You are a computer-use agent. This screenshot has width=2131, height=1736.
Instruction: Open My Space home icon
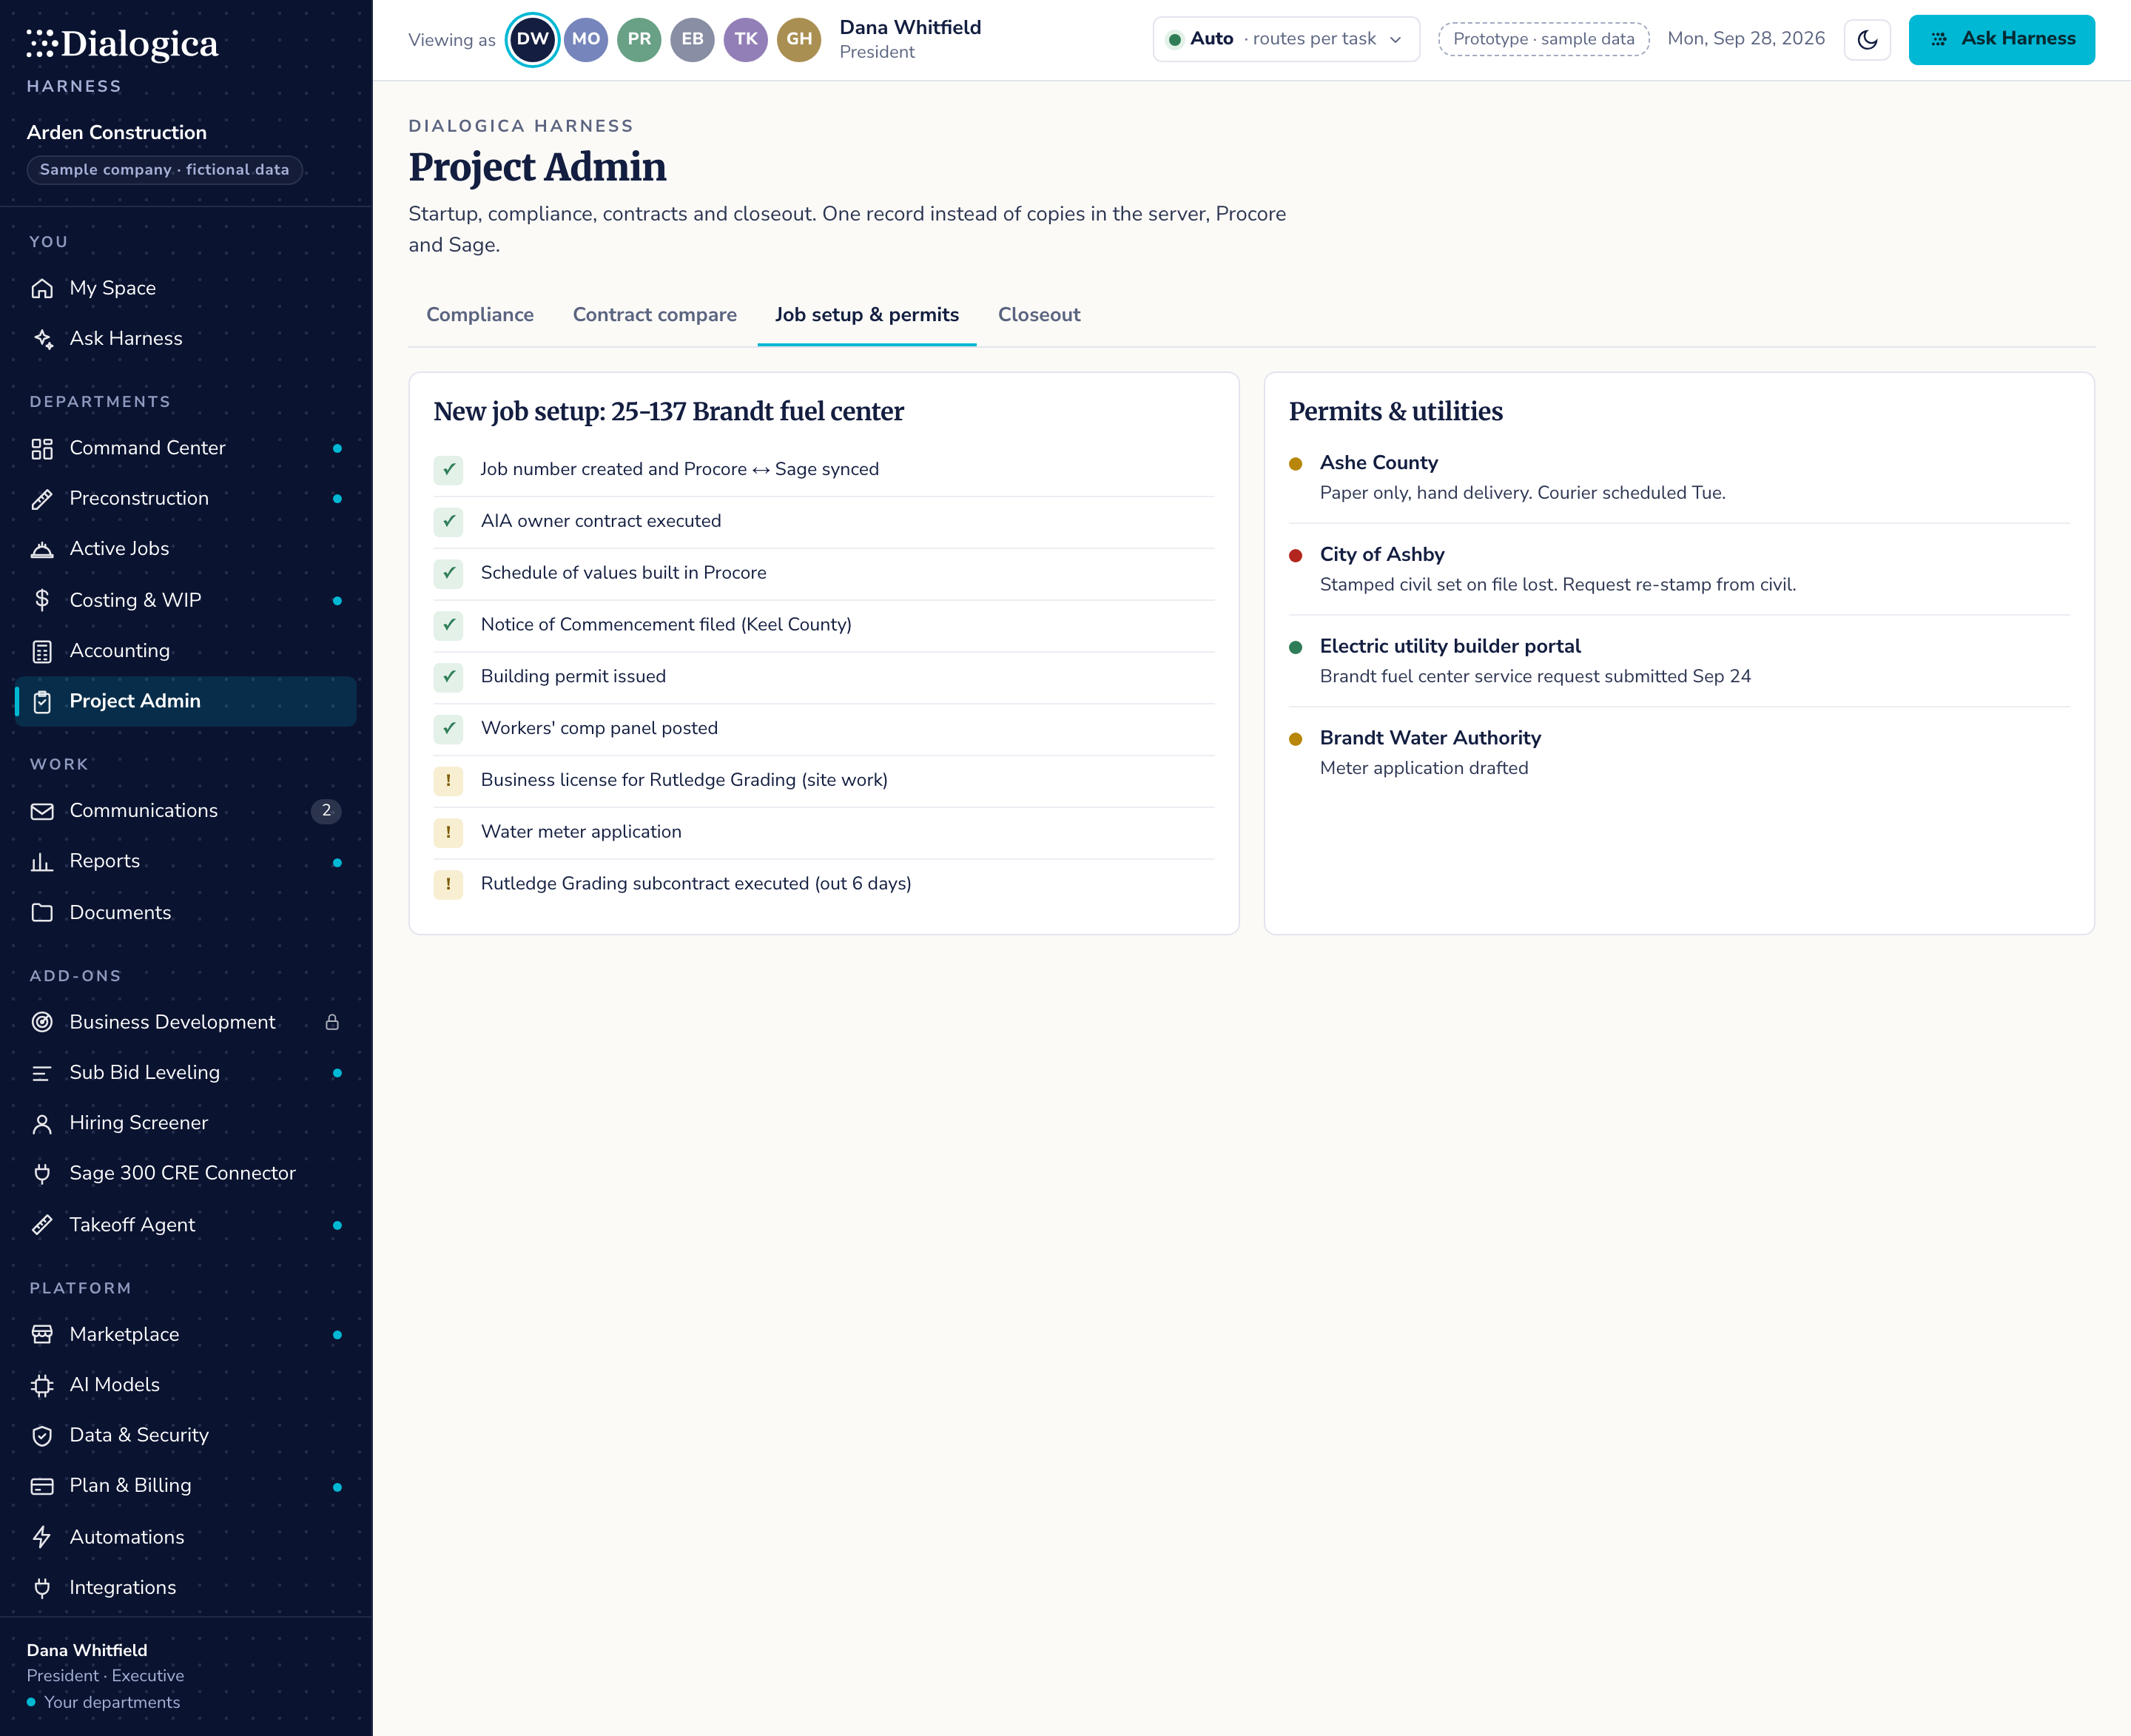click(x=42, y=288)
